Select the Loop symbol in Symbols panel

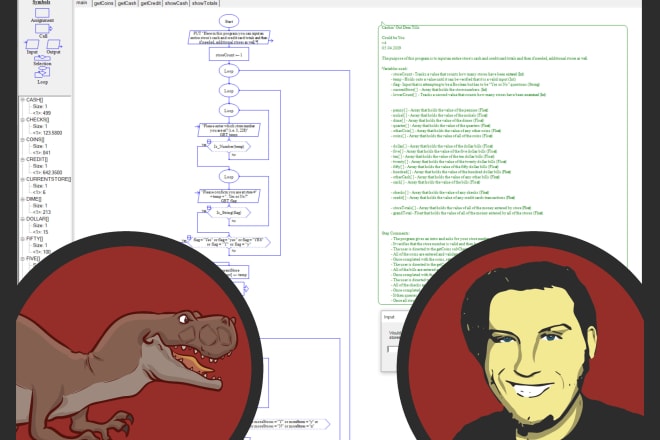pyautogui.click(x=42, y=72)
